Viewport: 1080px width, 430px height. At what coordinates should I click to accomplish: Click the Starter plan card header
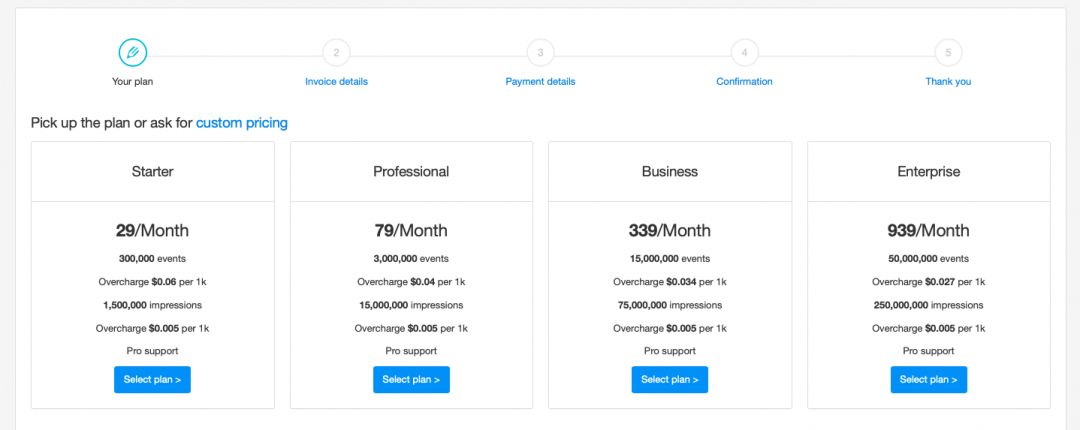pos(152,172)
